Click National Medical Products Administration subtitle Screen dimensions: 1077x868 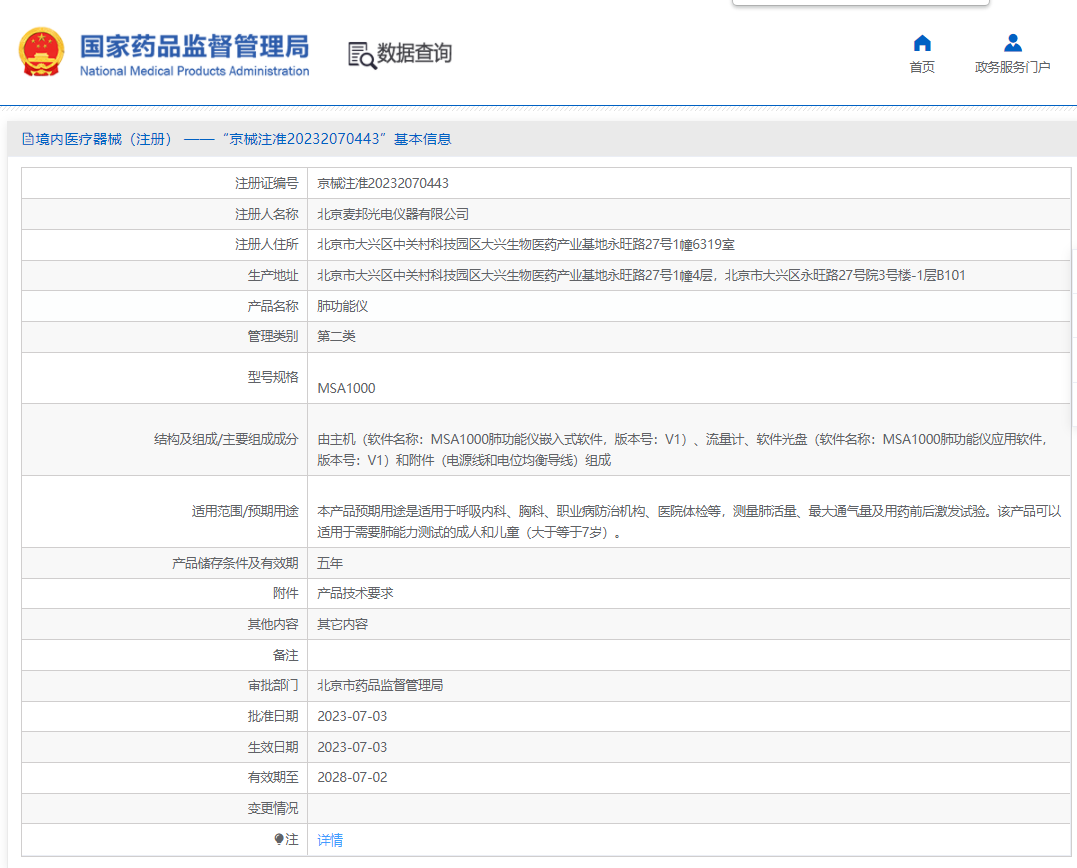[194, 71]
